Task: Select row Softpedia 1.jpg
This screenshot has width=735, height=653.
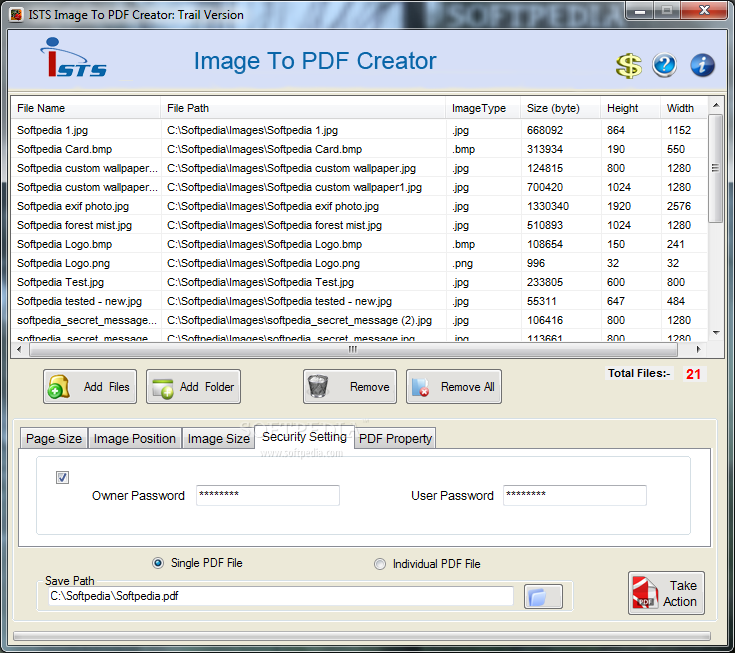Action: (x=359, y=130)
